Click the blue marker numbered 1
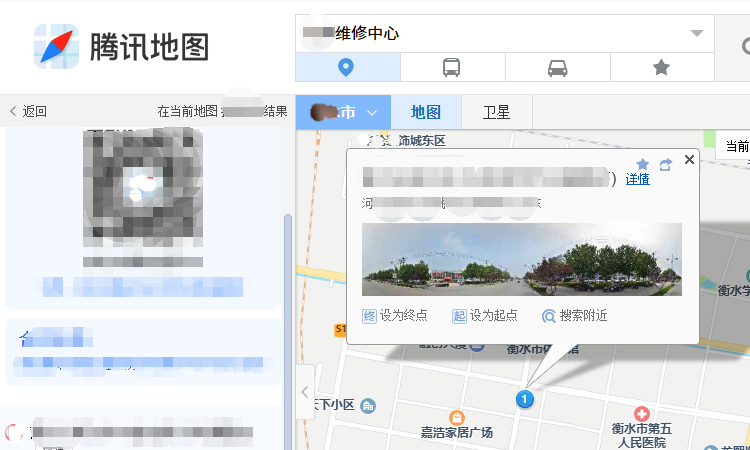 click(525, 399)
